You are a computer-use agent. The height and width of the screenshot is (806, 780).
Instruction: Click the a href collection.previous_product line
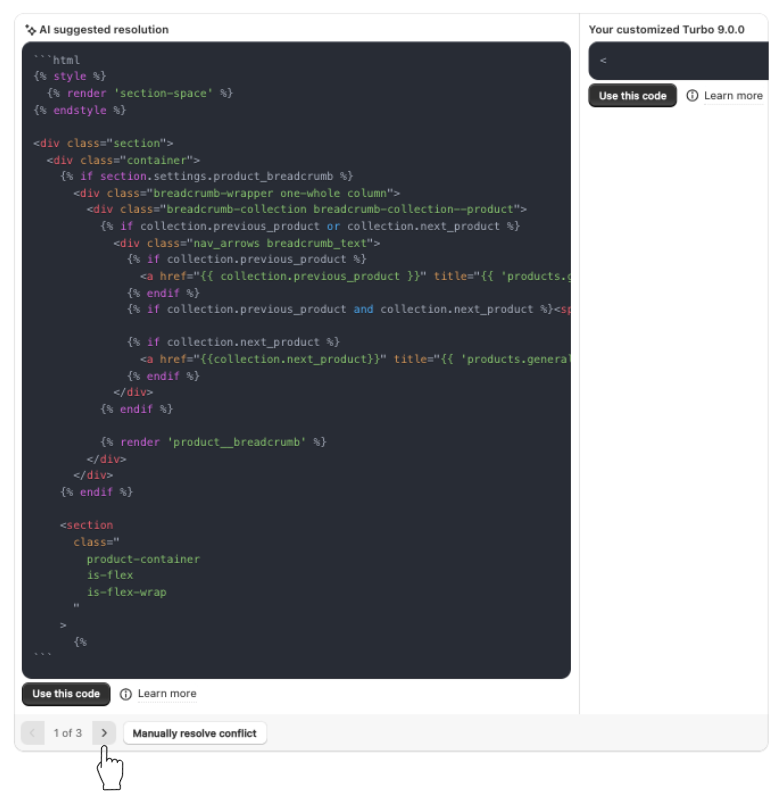[x=355, y=276]
